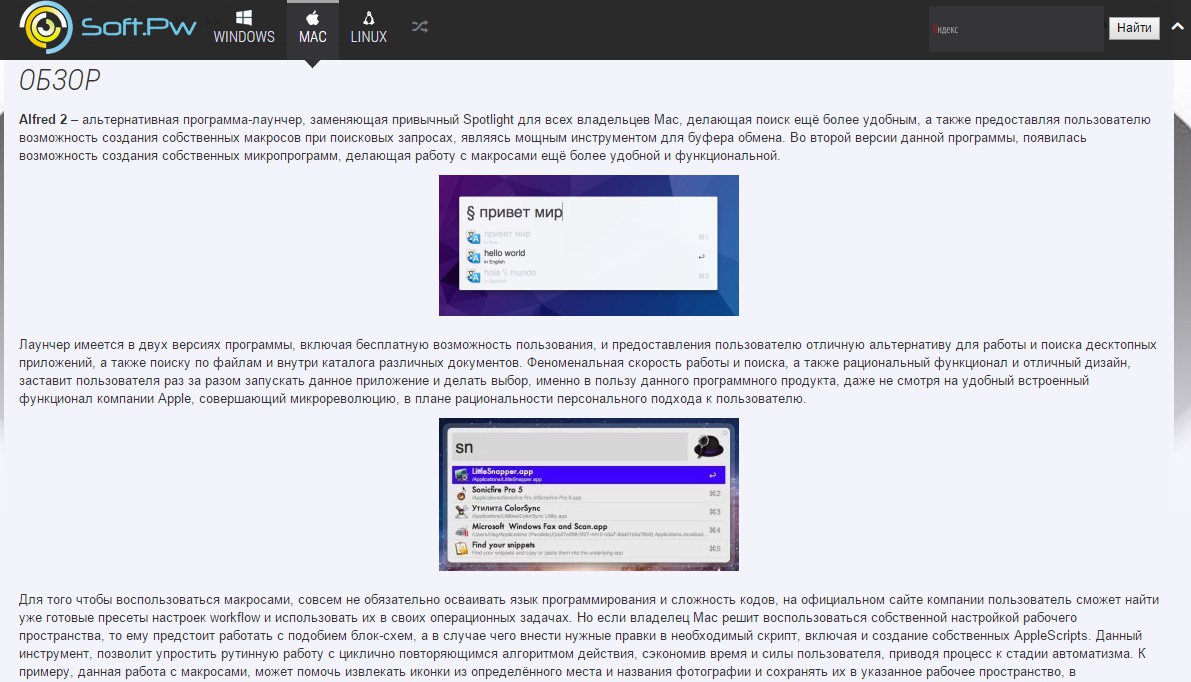
Task: Select the MAC tab
Action: [x=313, y=28]
